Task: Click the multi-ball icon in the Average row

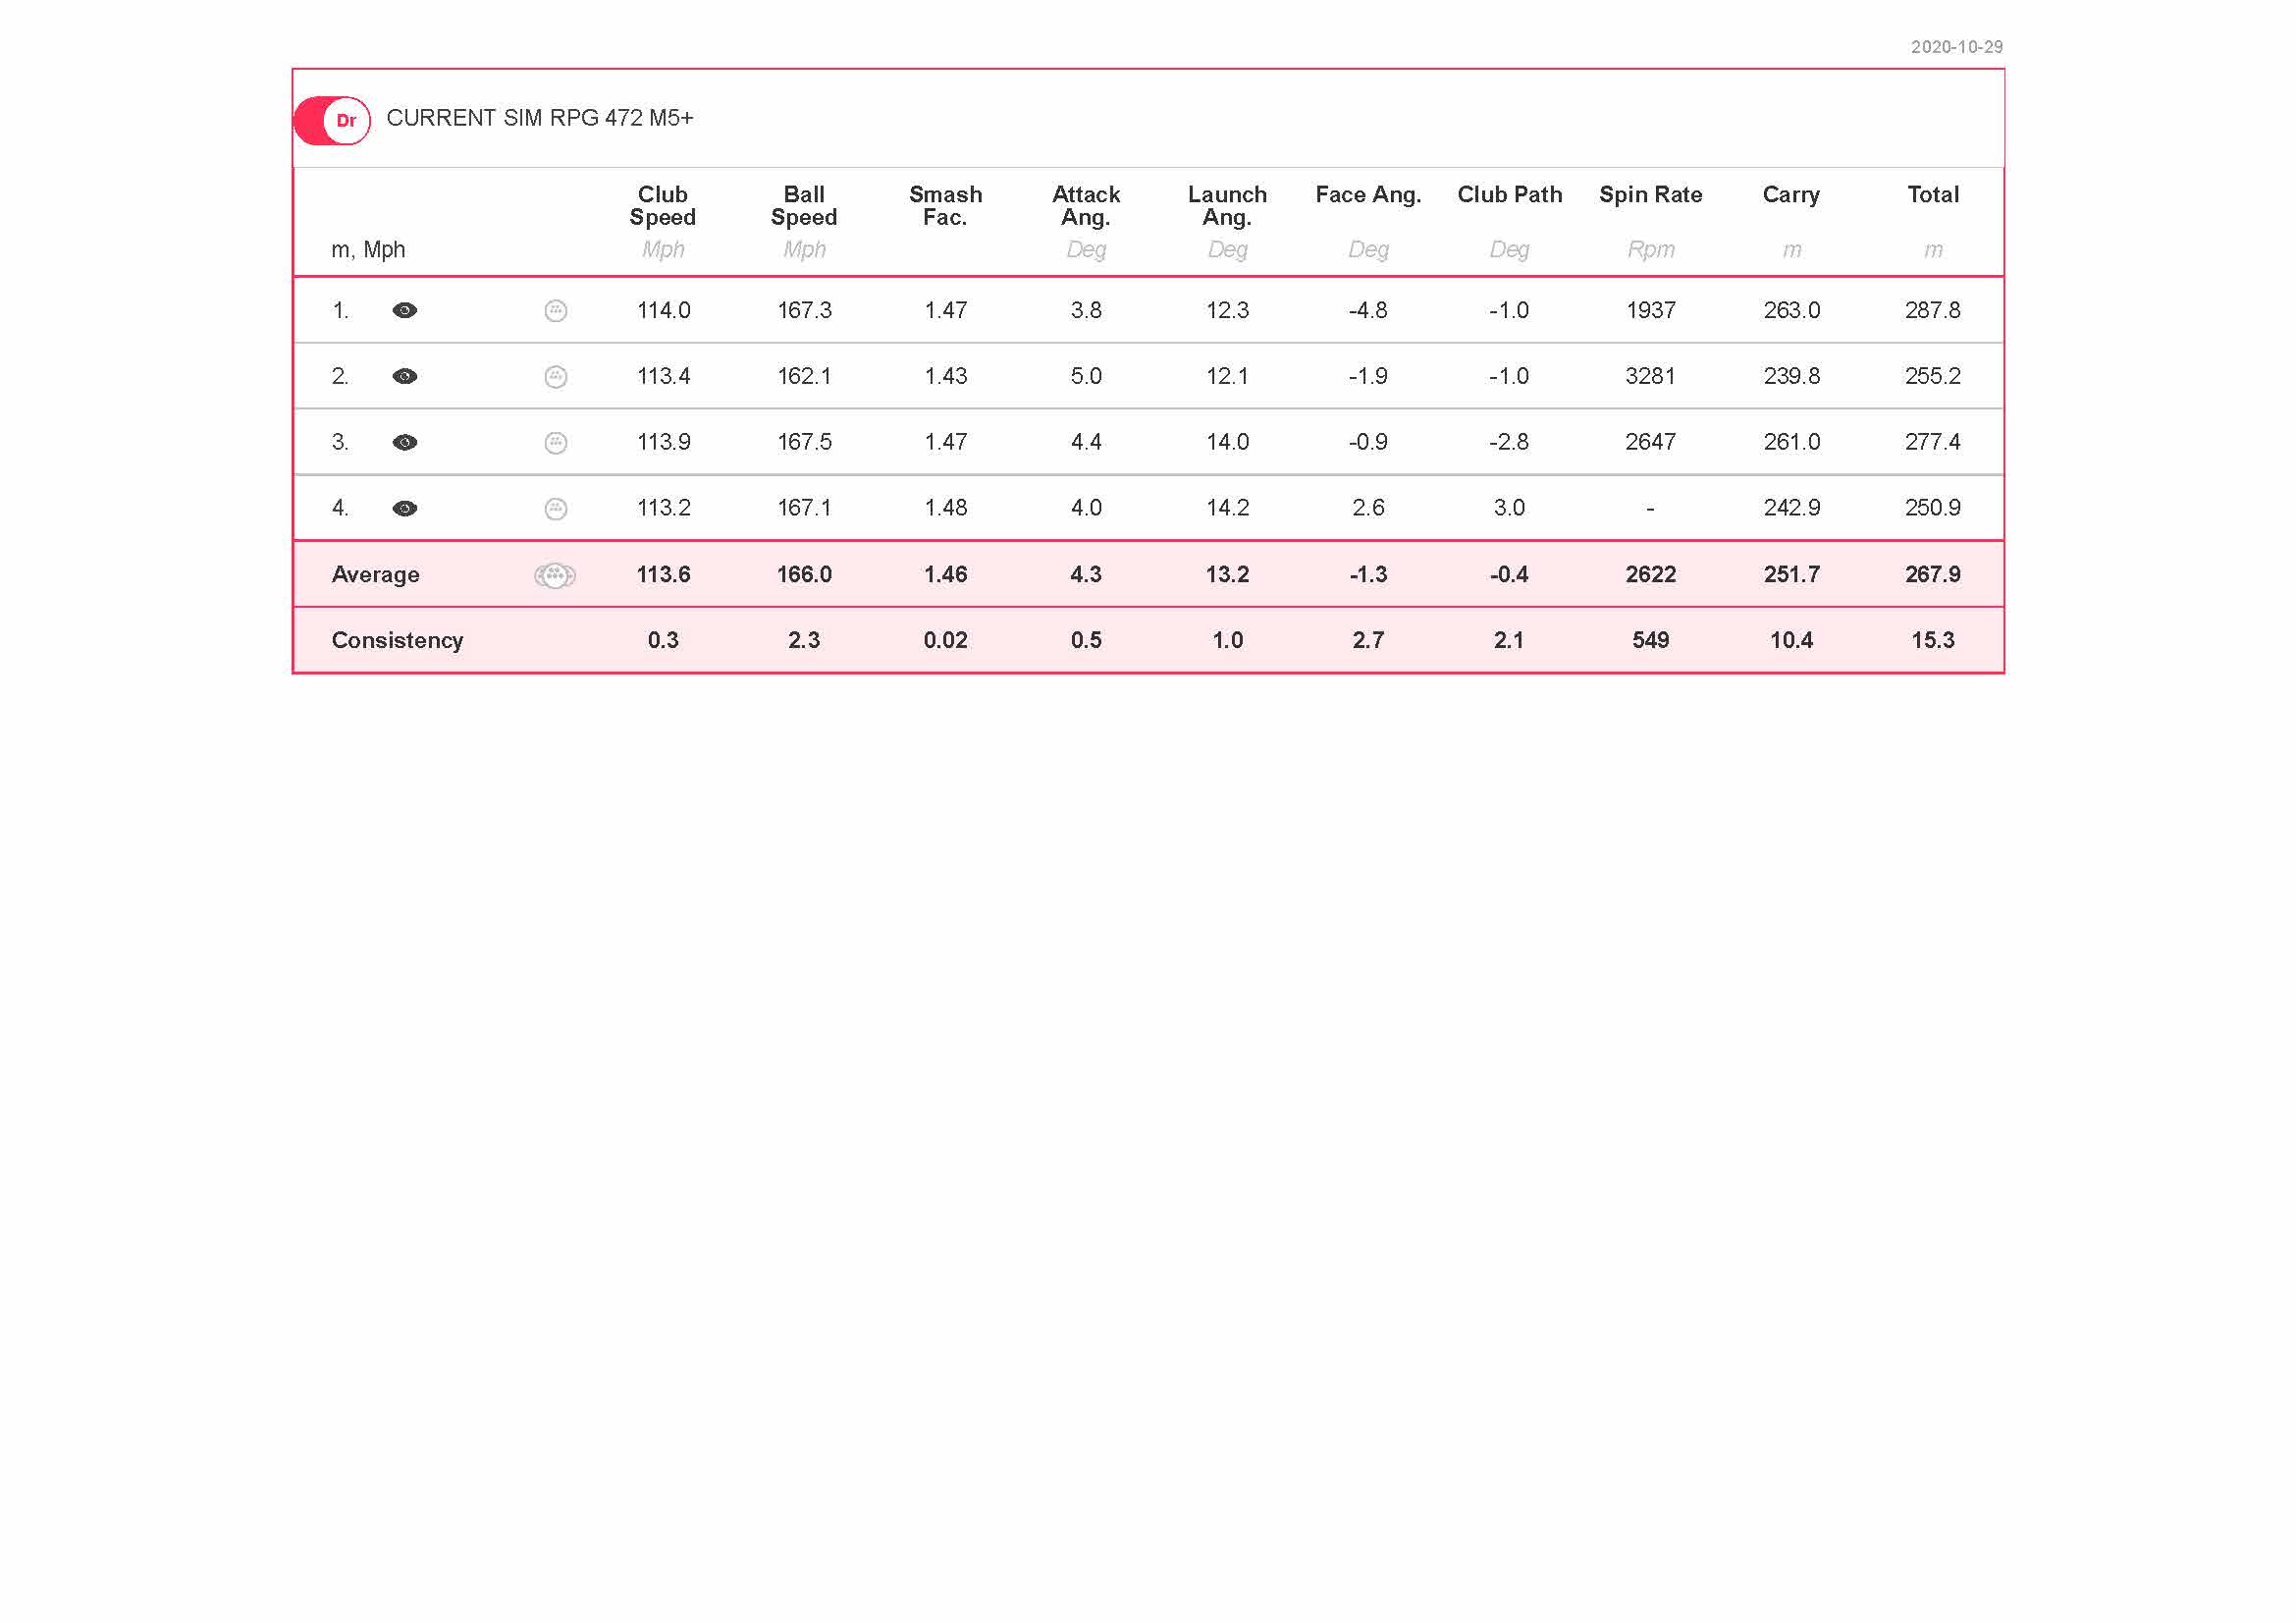Action: (x=555, y=575)
